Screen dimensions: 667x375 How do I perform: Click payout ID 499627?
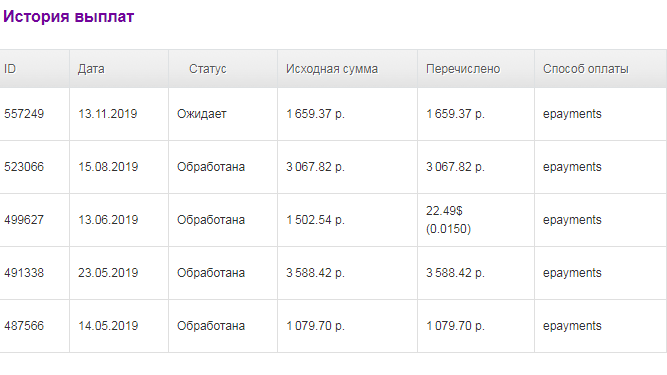click(24, 220)
